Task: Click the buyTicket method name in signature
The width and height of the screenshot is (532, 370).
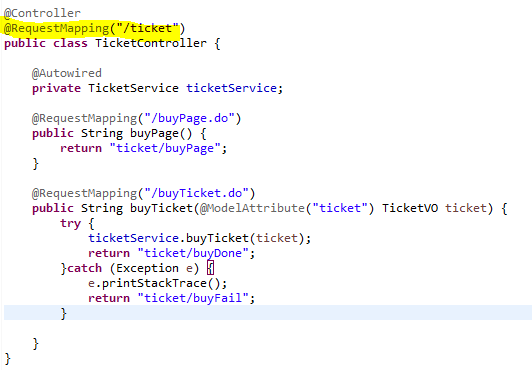Action: pyautogui.click(x=162, y=208)
